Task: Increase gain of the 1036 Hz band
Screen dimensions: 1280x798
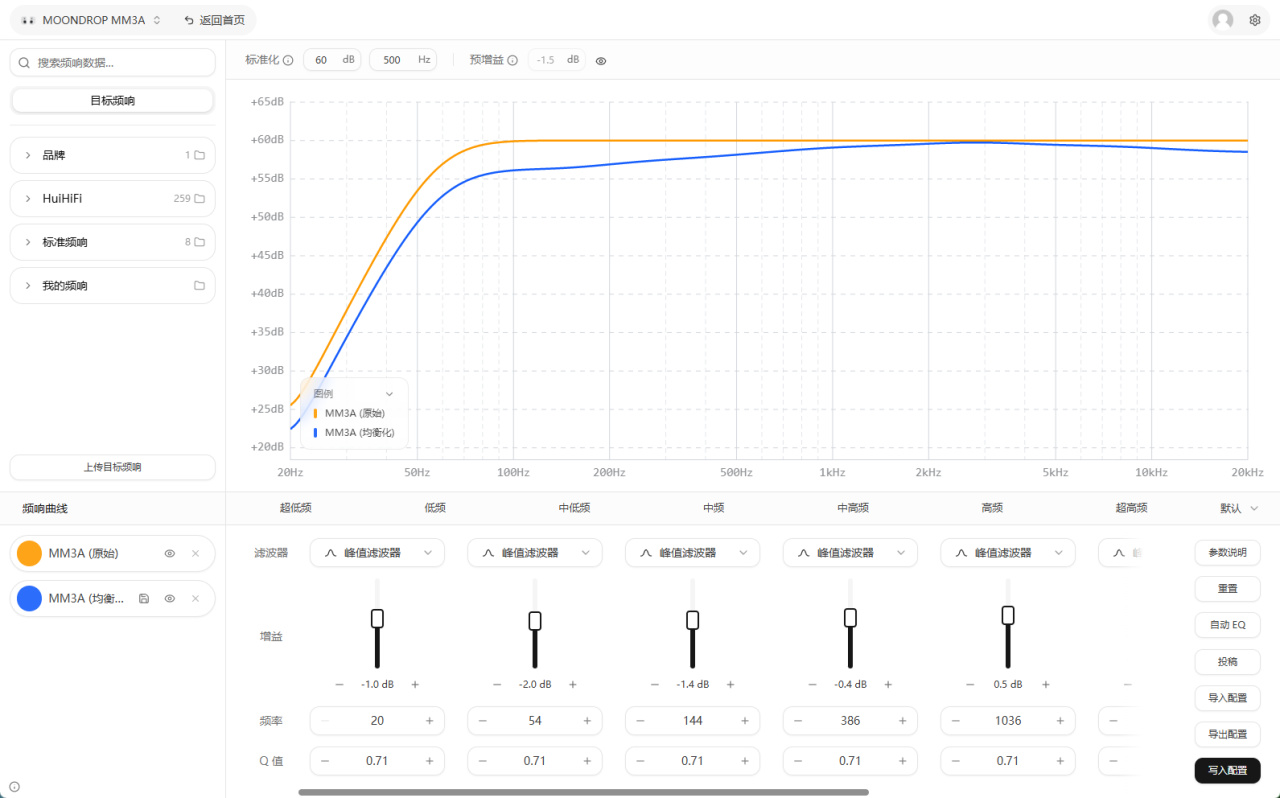Action: (x=1045, y=684)
